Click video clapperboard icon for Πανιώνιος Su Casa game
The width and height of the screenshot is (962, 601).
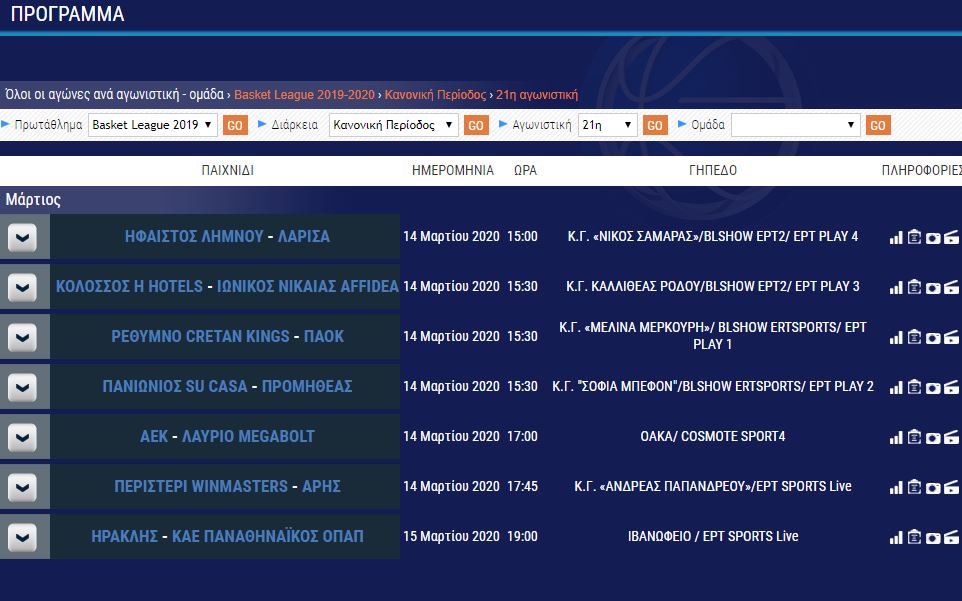[x=951, y=387]
